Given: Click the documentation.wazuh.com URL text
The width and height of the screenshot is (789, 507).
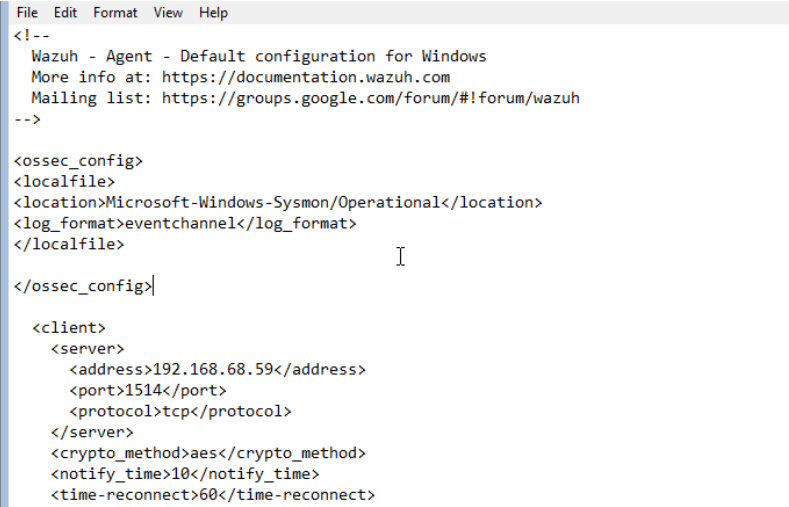Looking at the screenshot, I should click(305, 77).
